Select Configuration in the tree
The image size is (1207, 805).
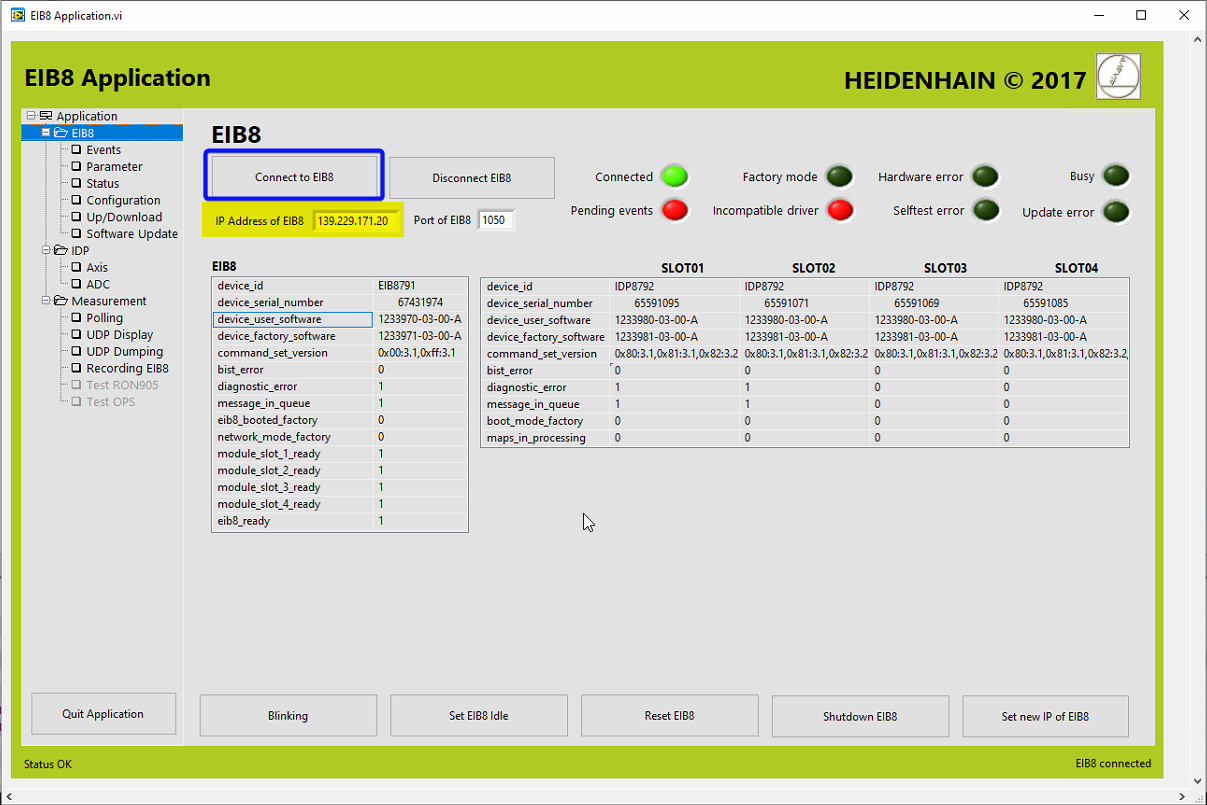123,200
